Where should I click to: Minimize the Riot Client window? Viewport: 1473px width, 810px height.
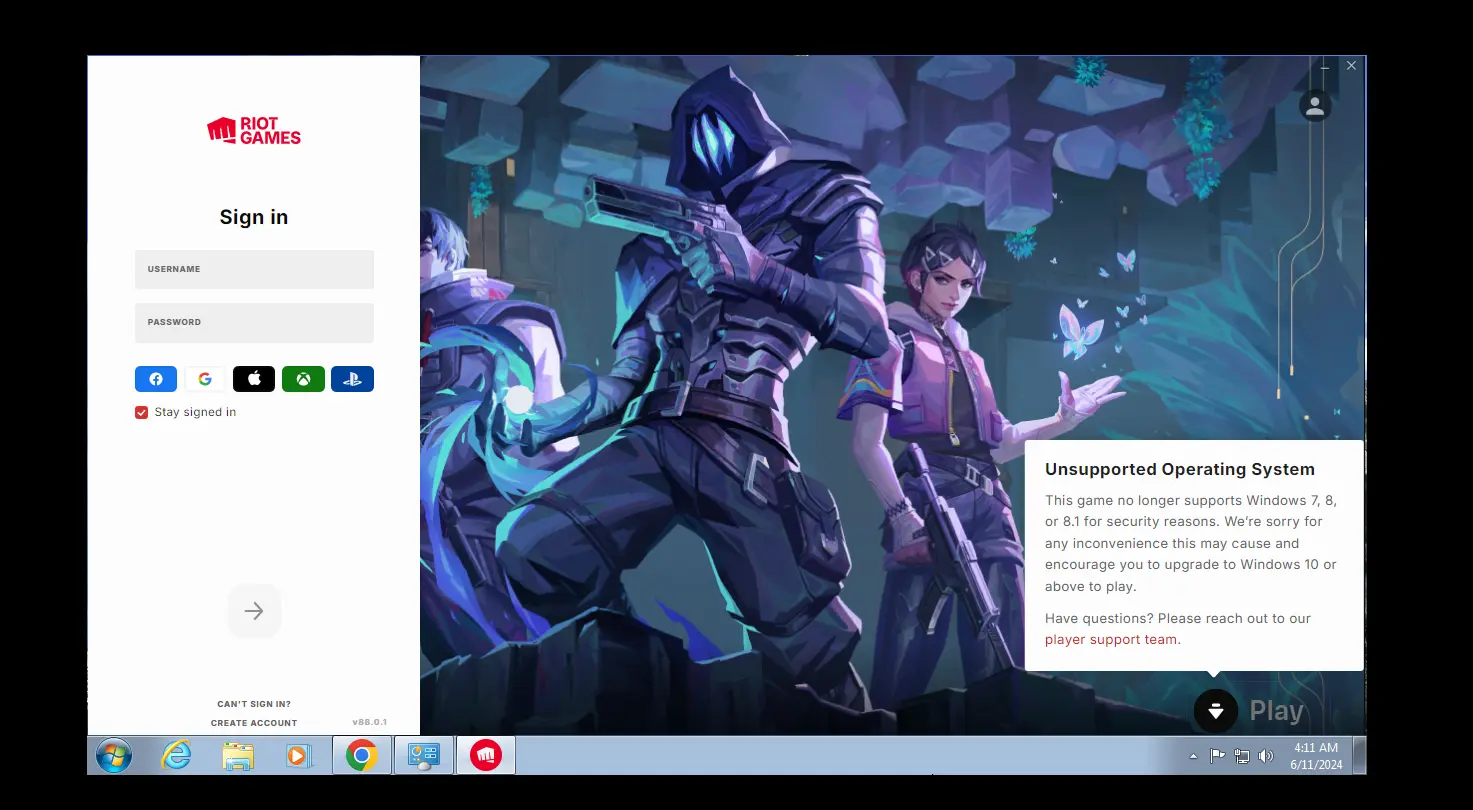click(x=1324, y=66)
